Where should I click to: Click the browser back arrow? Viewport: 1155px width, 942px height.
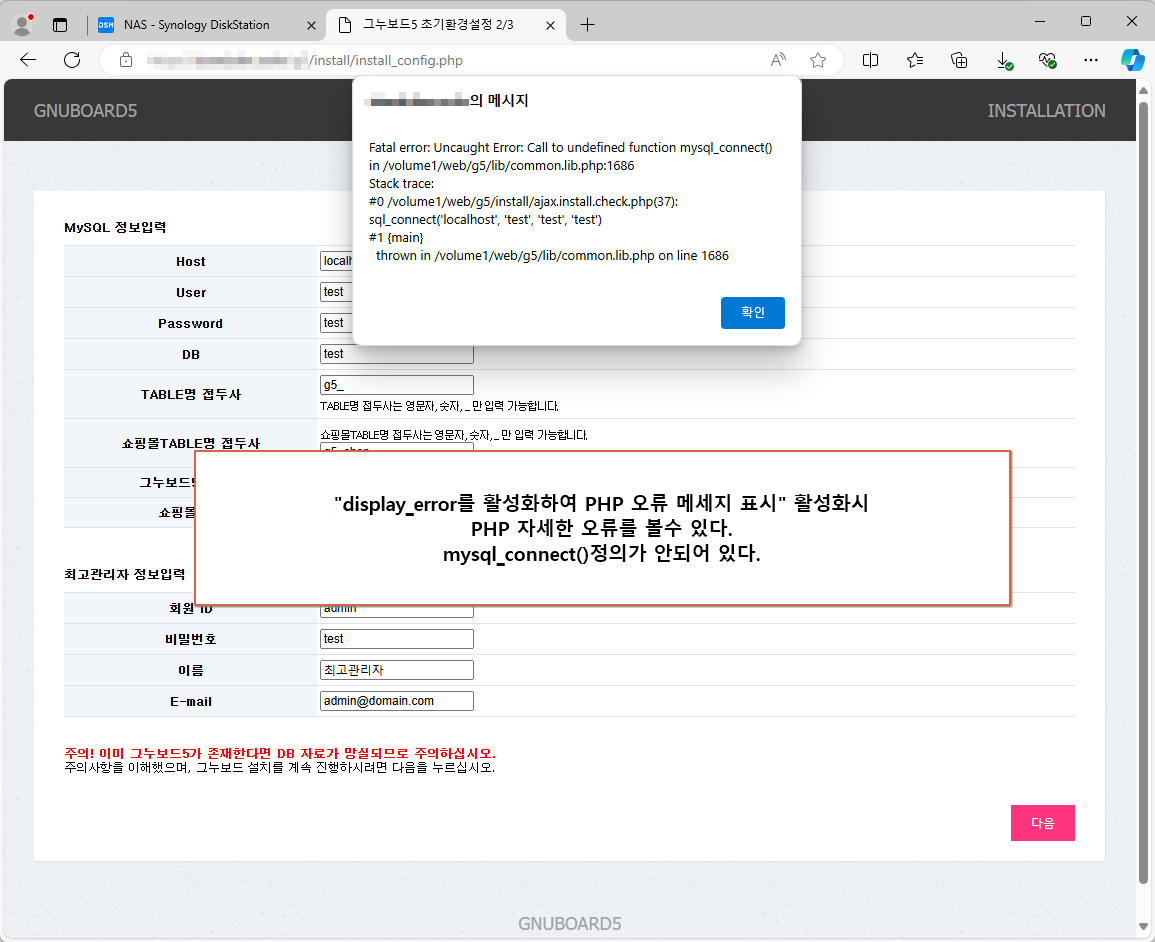28,60
